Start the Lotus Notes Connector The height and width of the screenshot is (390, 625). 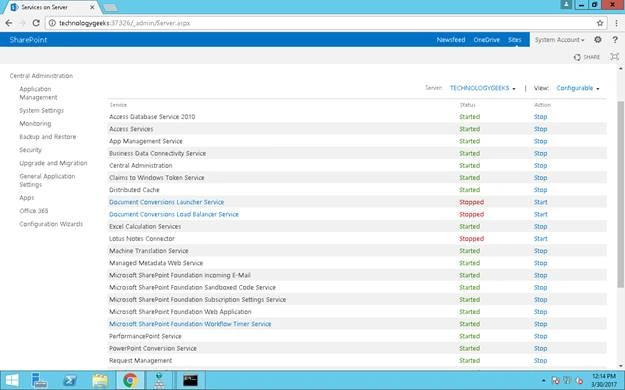pos(540,239)
